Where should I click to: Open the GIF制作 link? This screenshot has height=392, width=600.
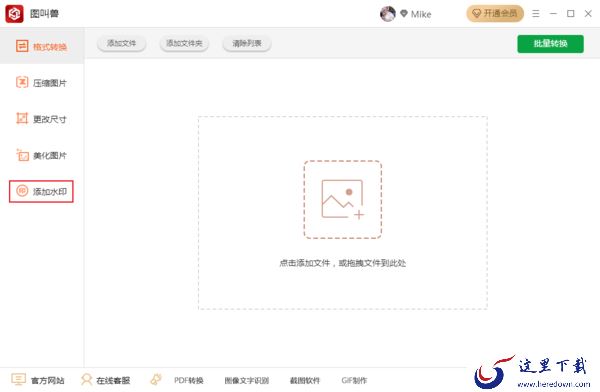[354, 380]
